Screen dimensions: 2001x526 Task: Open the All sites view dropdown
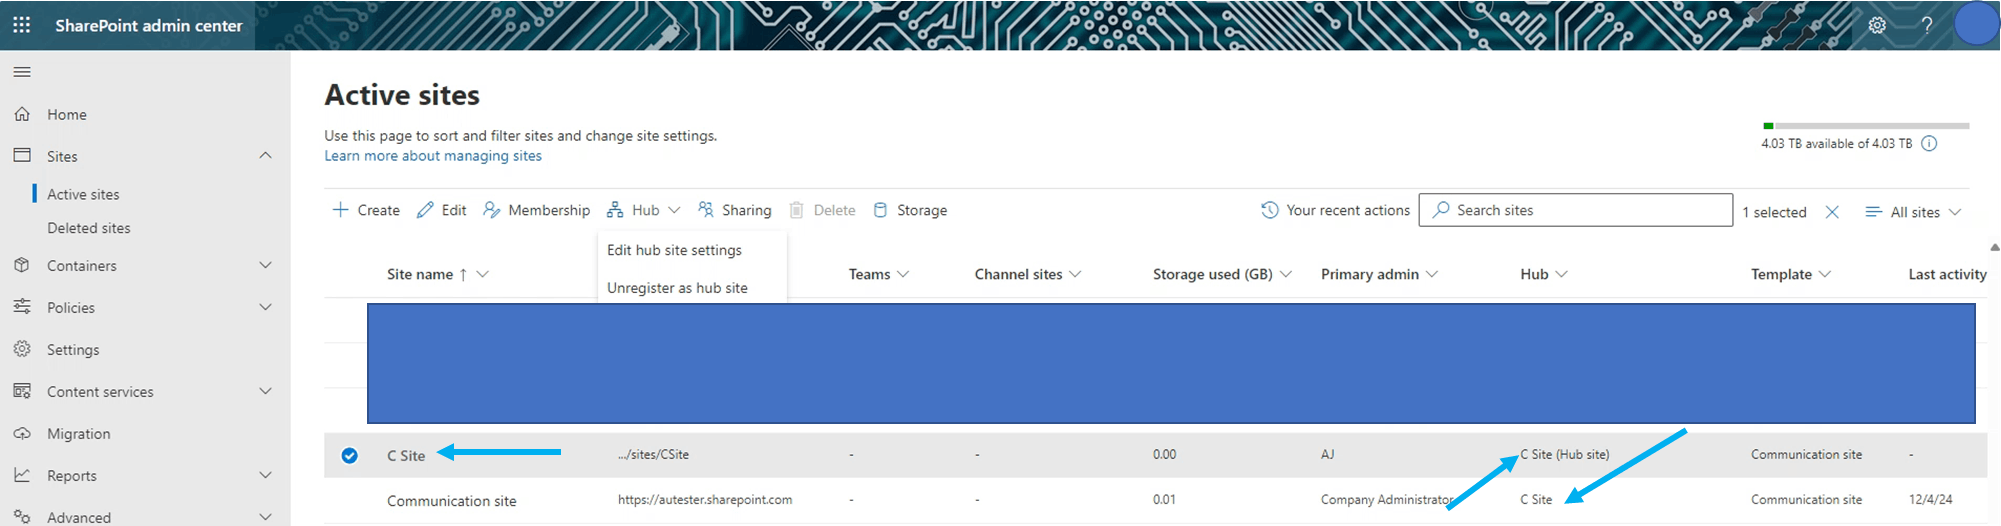point(1913,212)
